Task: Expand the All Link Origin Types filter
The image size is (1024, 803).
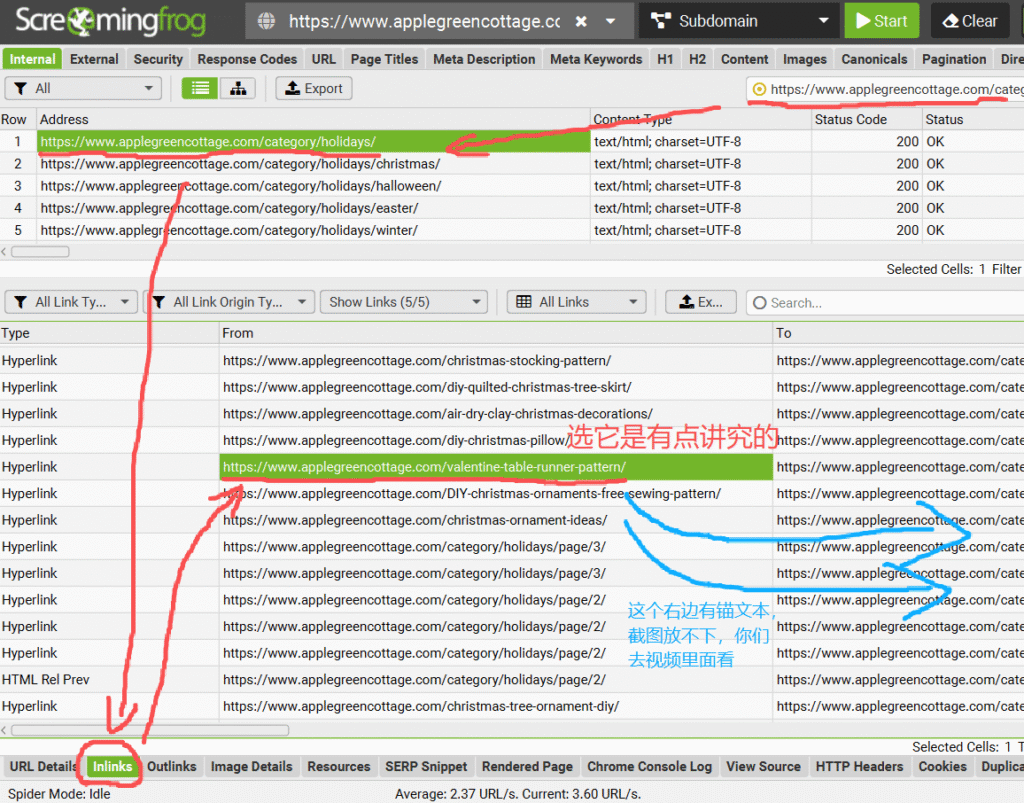Action: tap(229, 302)
